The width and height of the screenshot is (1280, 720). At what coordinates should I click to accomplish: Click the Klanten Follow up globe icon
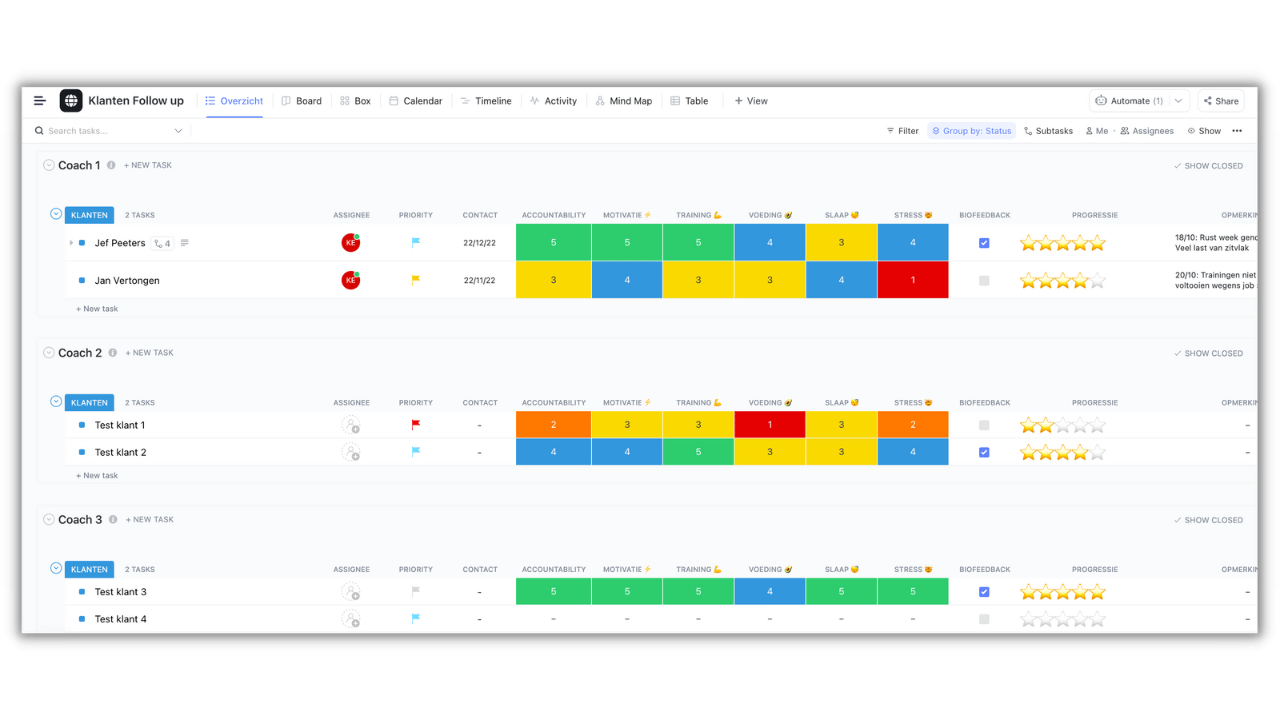pos(71,101)
